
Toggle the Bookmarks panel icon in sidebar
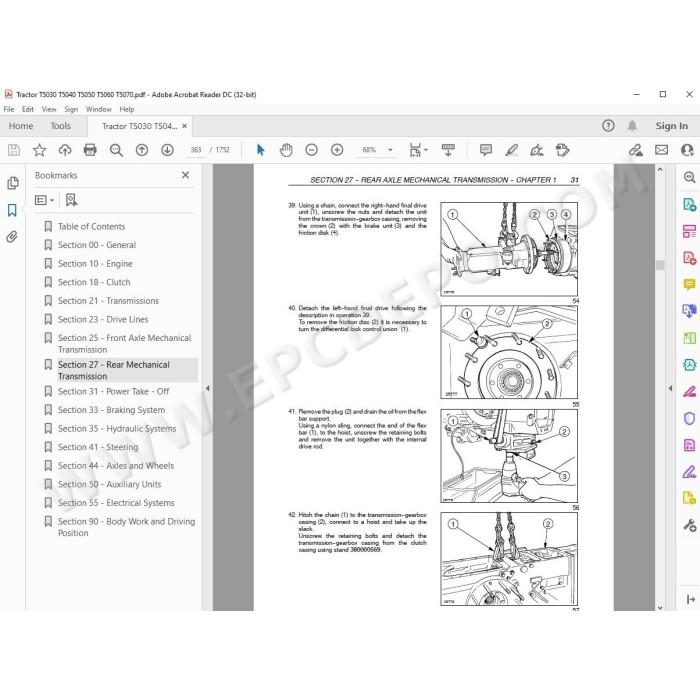[12, 210]
